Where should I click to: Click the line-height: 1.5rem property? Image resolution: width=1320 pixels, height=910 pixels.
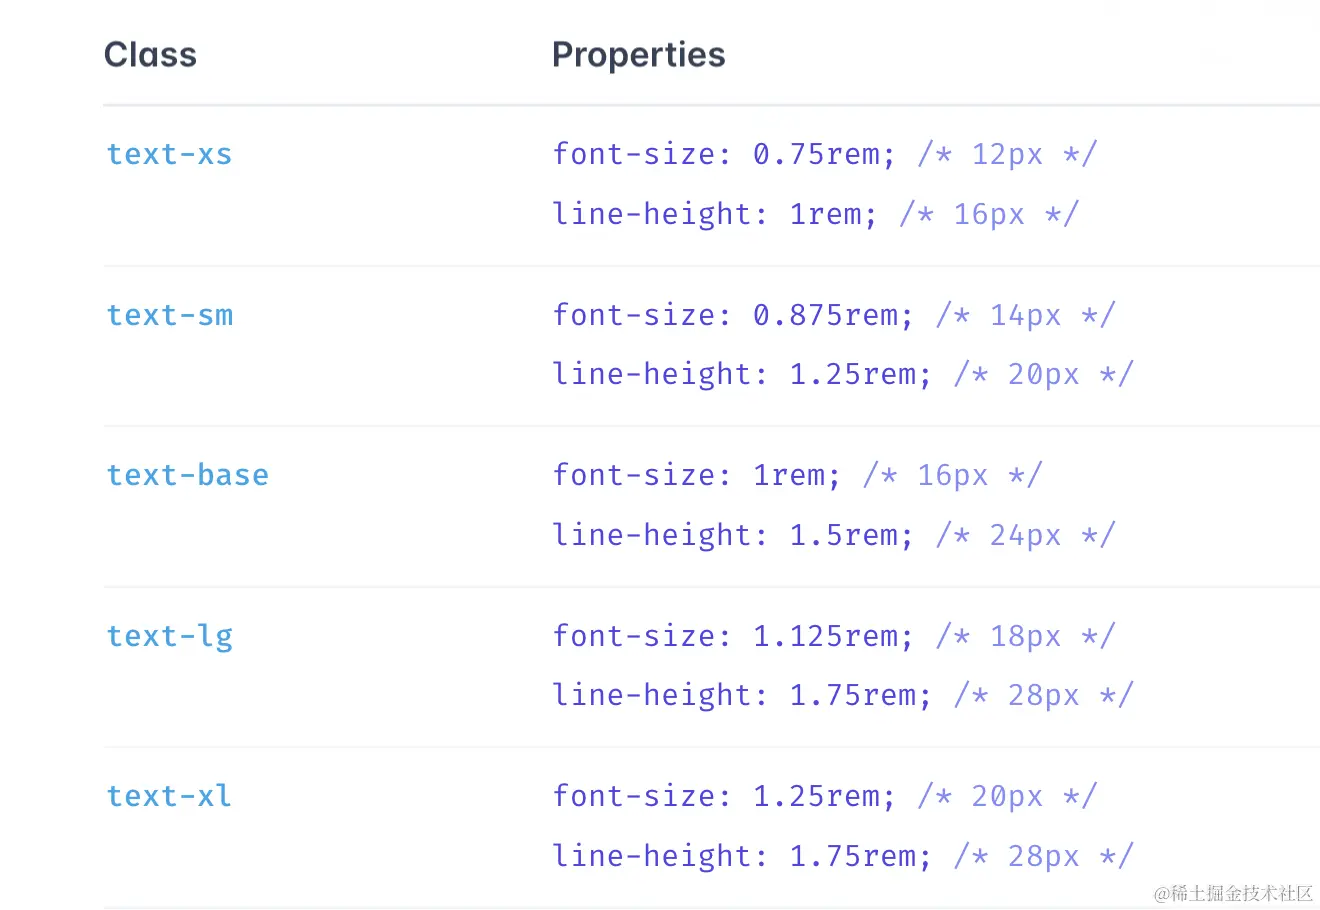[x=733, y=535]
